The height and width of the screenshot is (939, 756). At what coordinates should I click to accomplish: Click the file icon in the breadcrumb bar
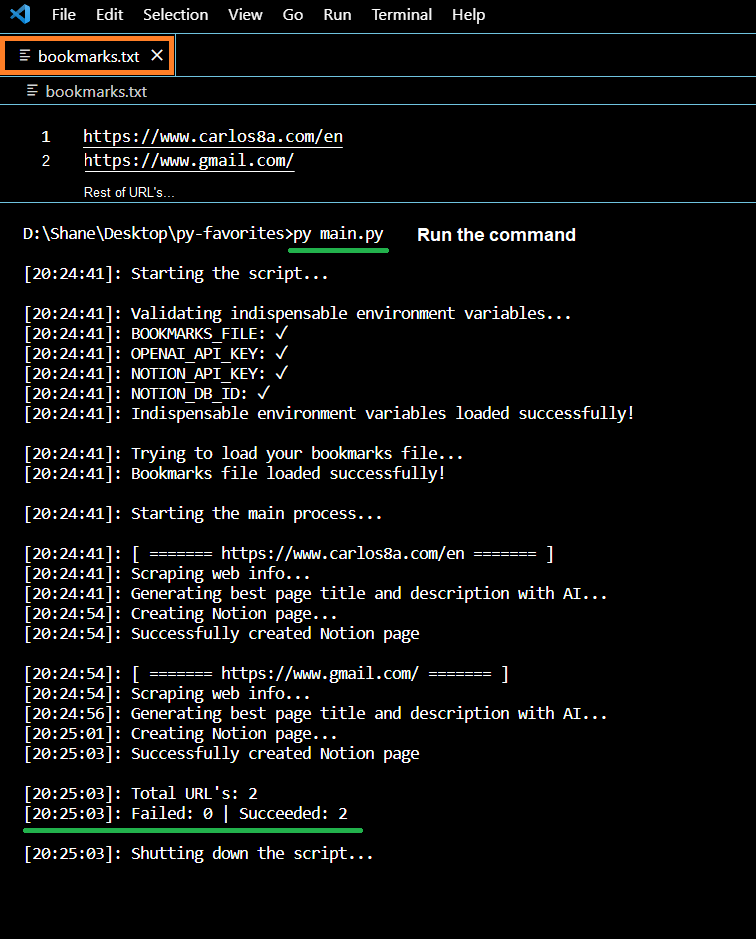[x=32, y=91]
